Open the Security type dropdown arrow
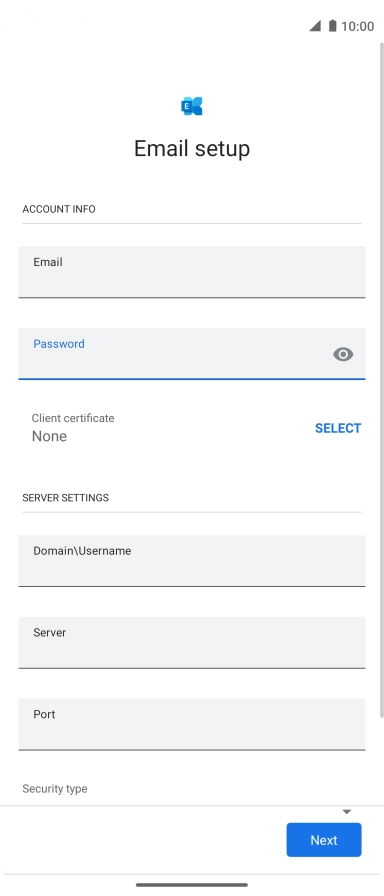The height and width of the screenshot is (896, 384). tap(346, 812)
